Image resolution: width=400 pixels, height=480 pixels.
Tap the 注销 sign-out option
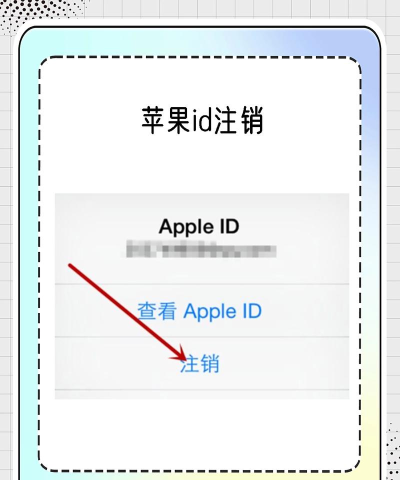pyautogui.click(x=200, y=363)
